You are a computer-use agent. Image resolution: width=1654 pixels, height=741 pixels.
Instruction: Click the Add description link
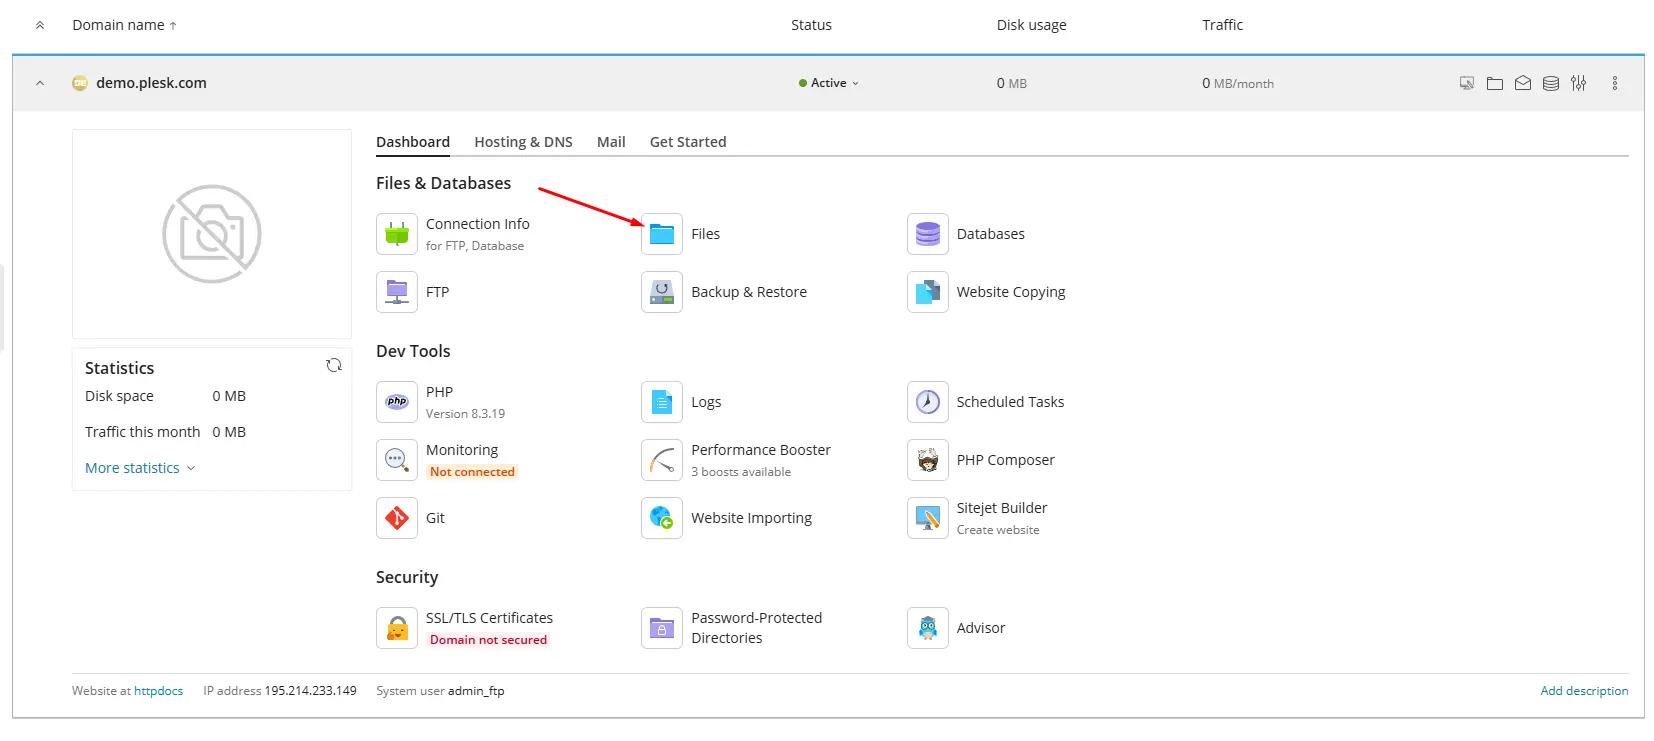point(1583,691)
